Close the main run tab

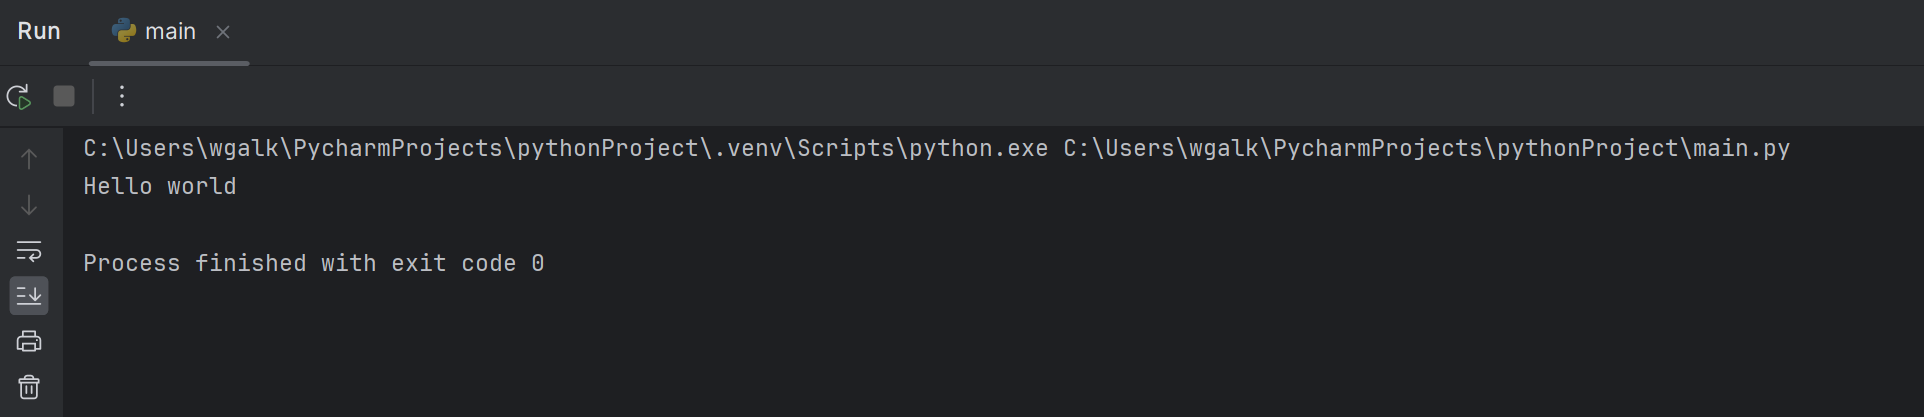(x=223, y=32)
